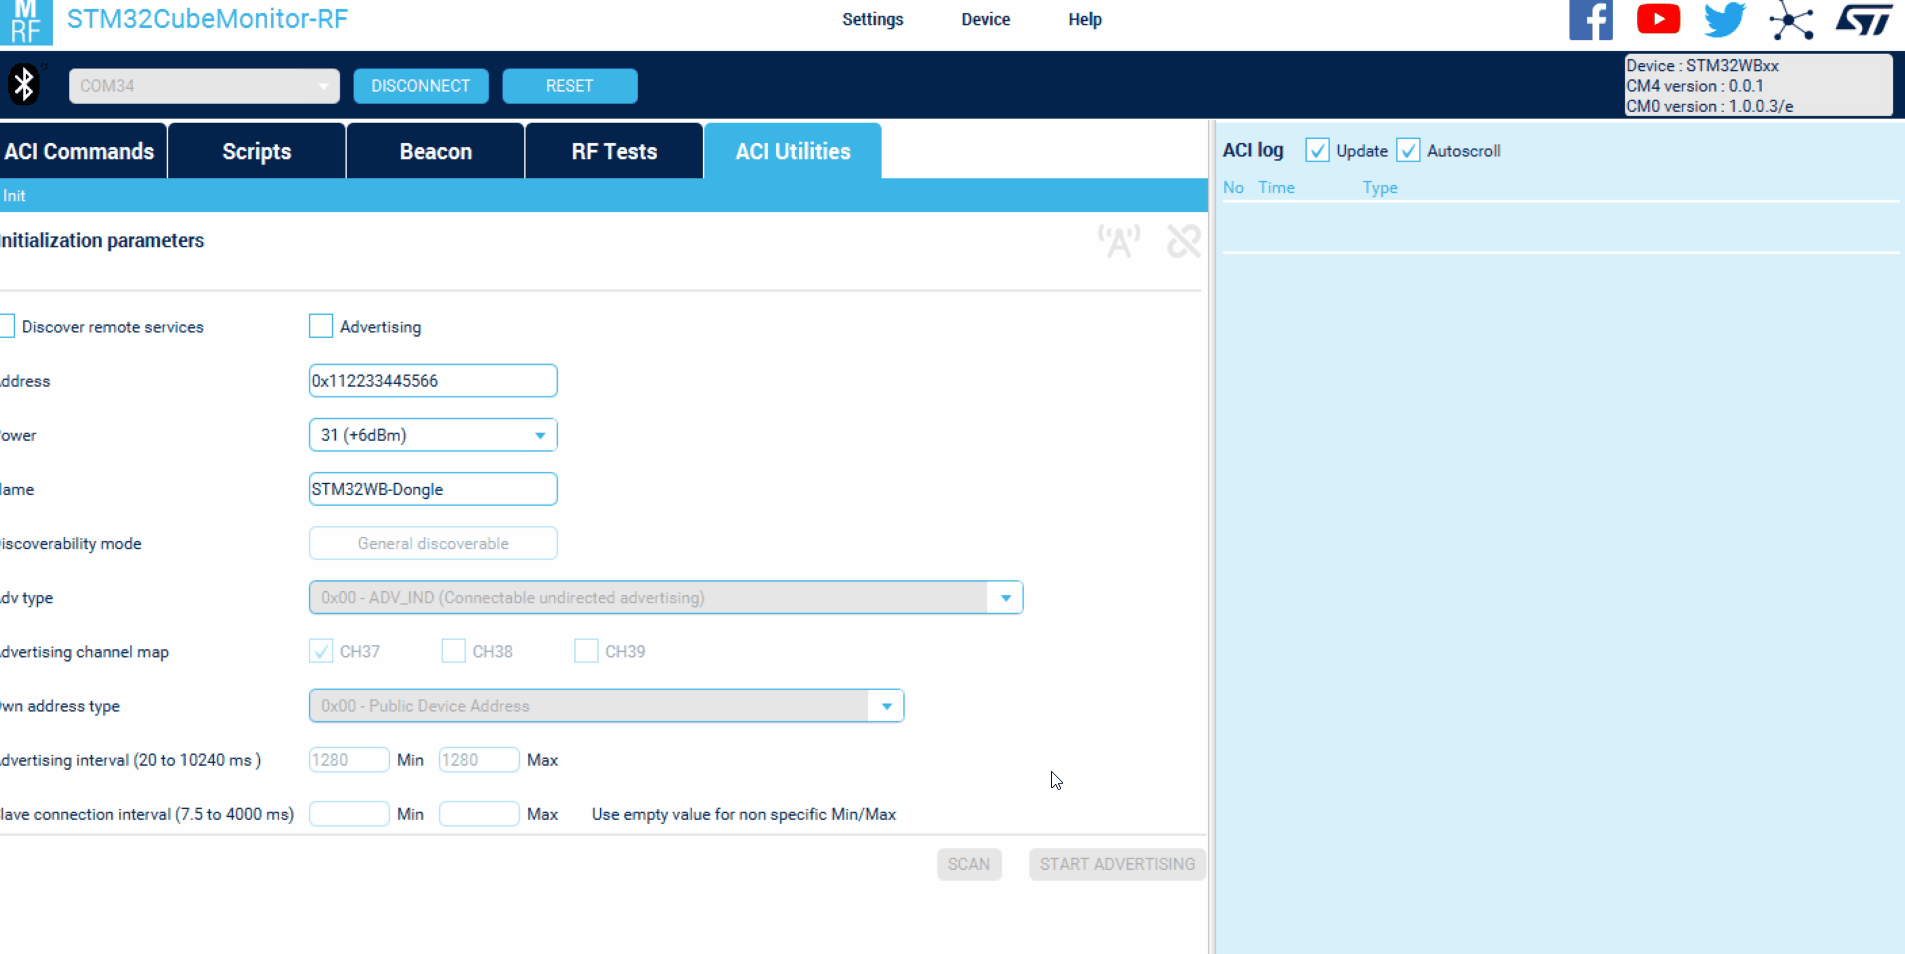
Task: Click the STM32CubeMonitor-RF app logo
Action: point(26,22)
